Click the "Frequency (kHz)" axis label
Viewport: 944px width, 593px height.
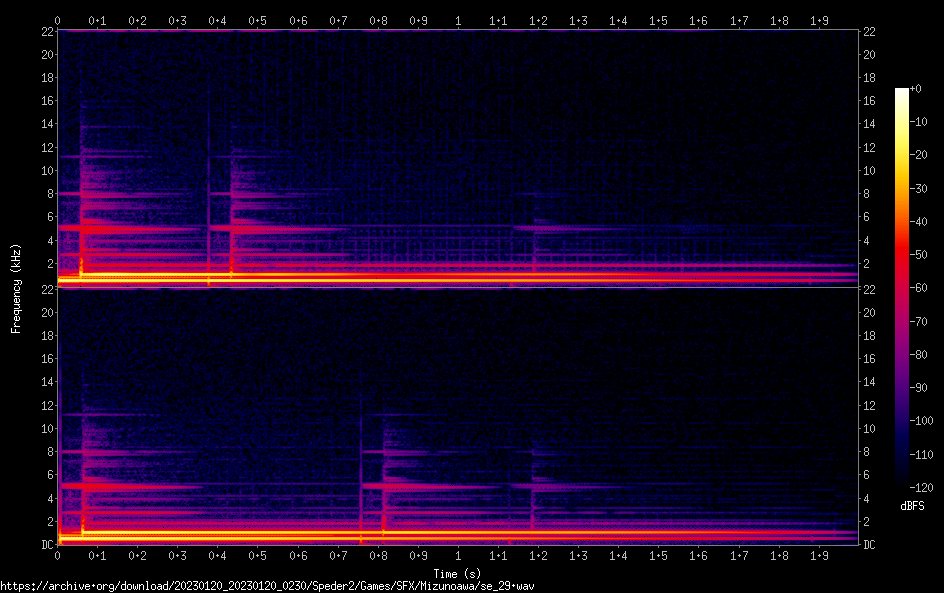[16, 287]
